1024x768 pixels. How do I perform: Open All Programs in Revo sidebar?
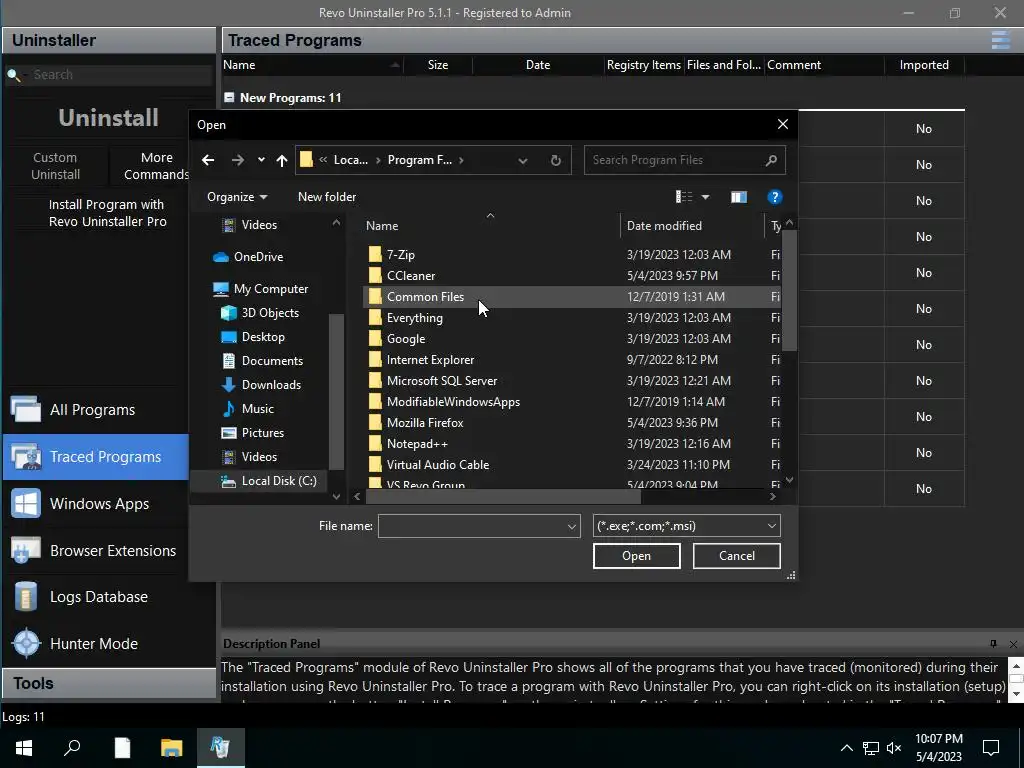[95, 410]
